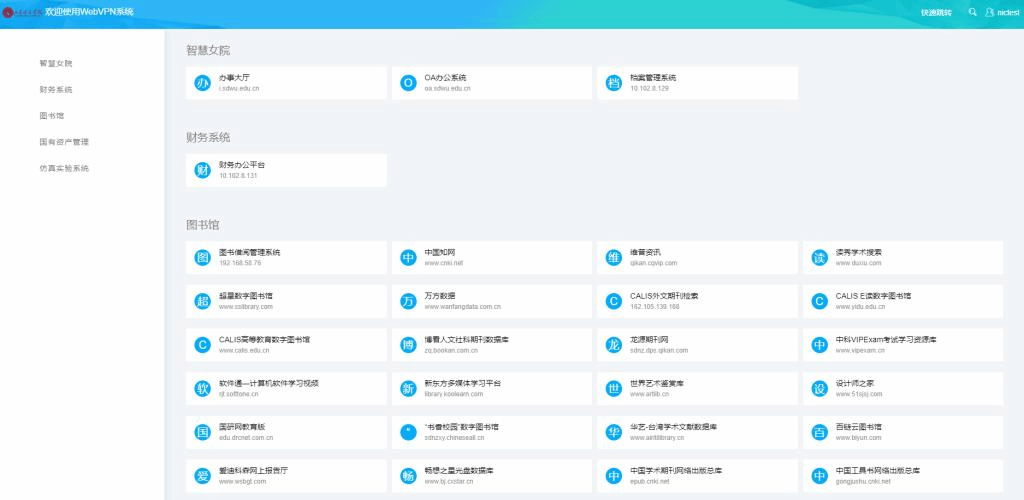
Task: Click the search magnifier icon in header
Action: [972, 12]
